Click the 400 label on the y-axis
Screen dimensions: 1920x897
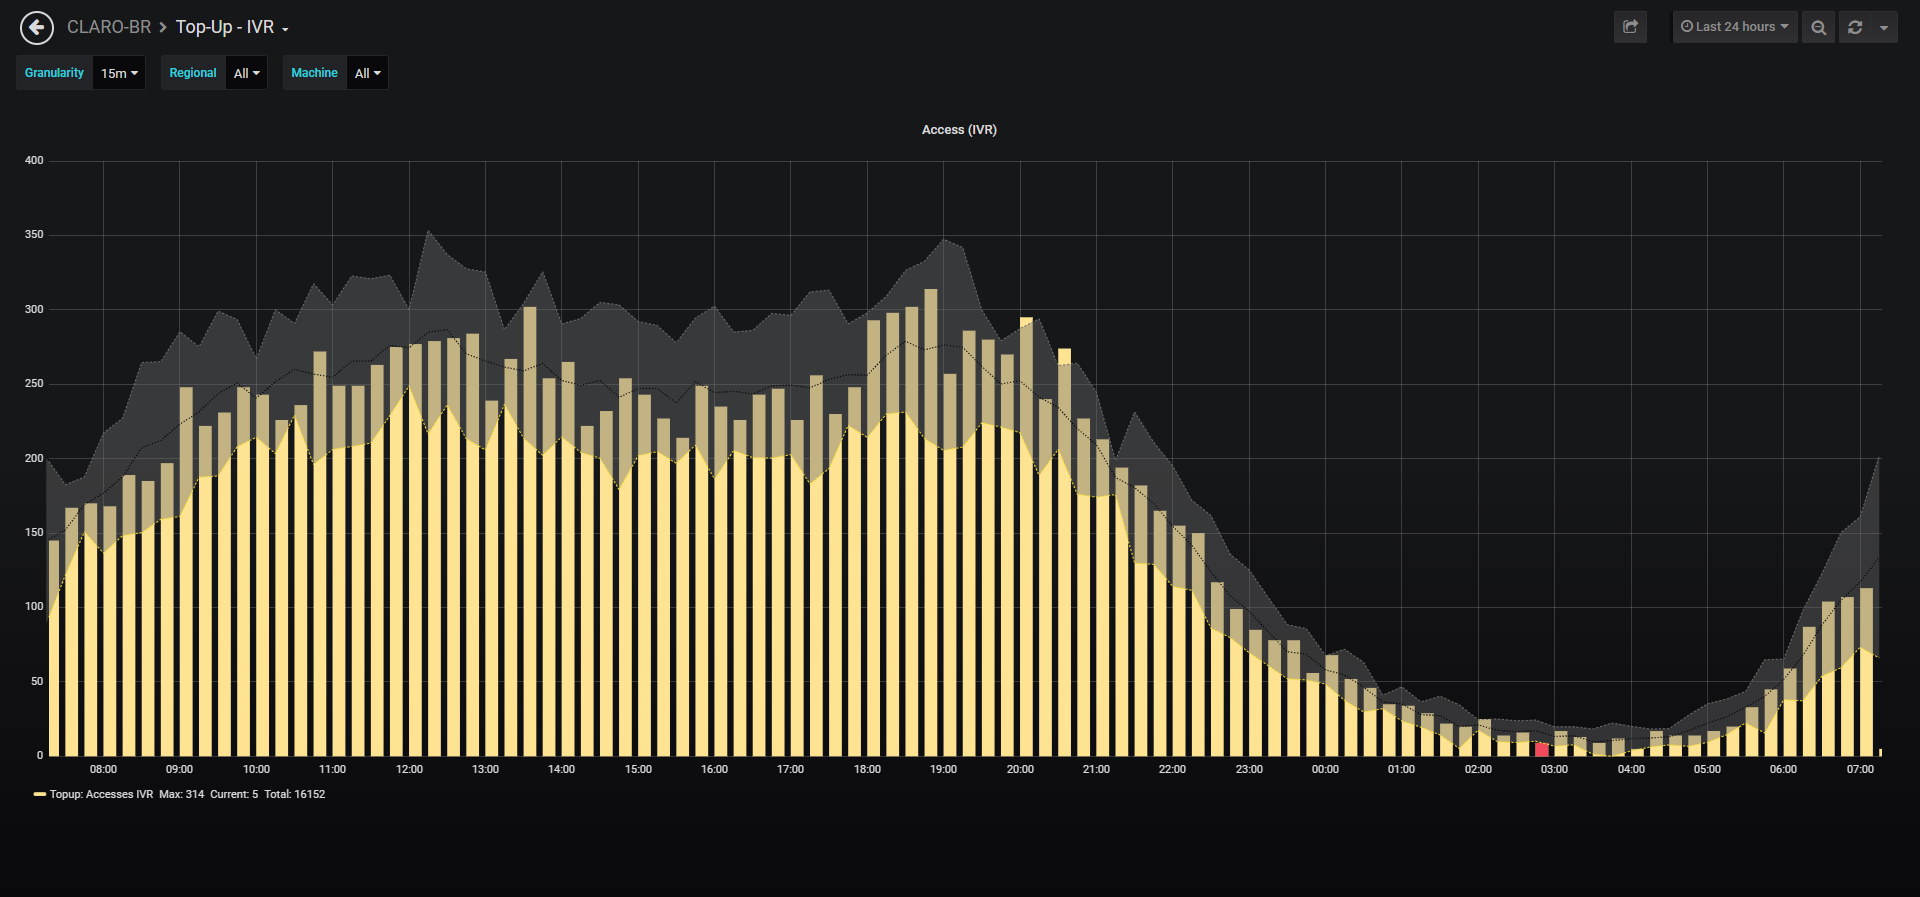point(34,160)
